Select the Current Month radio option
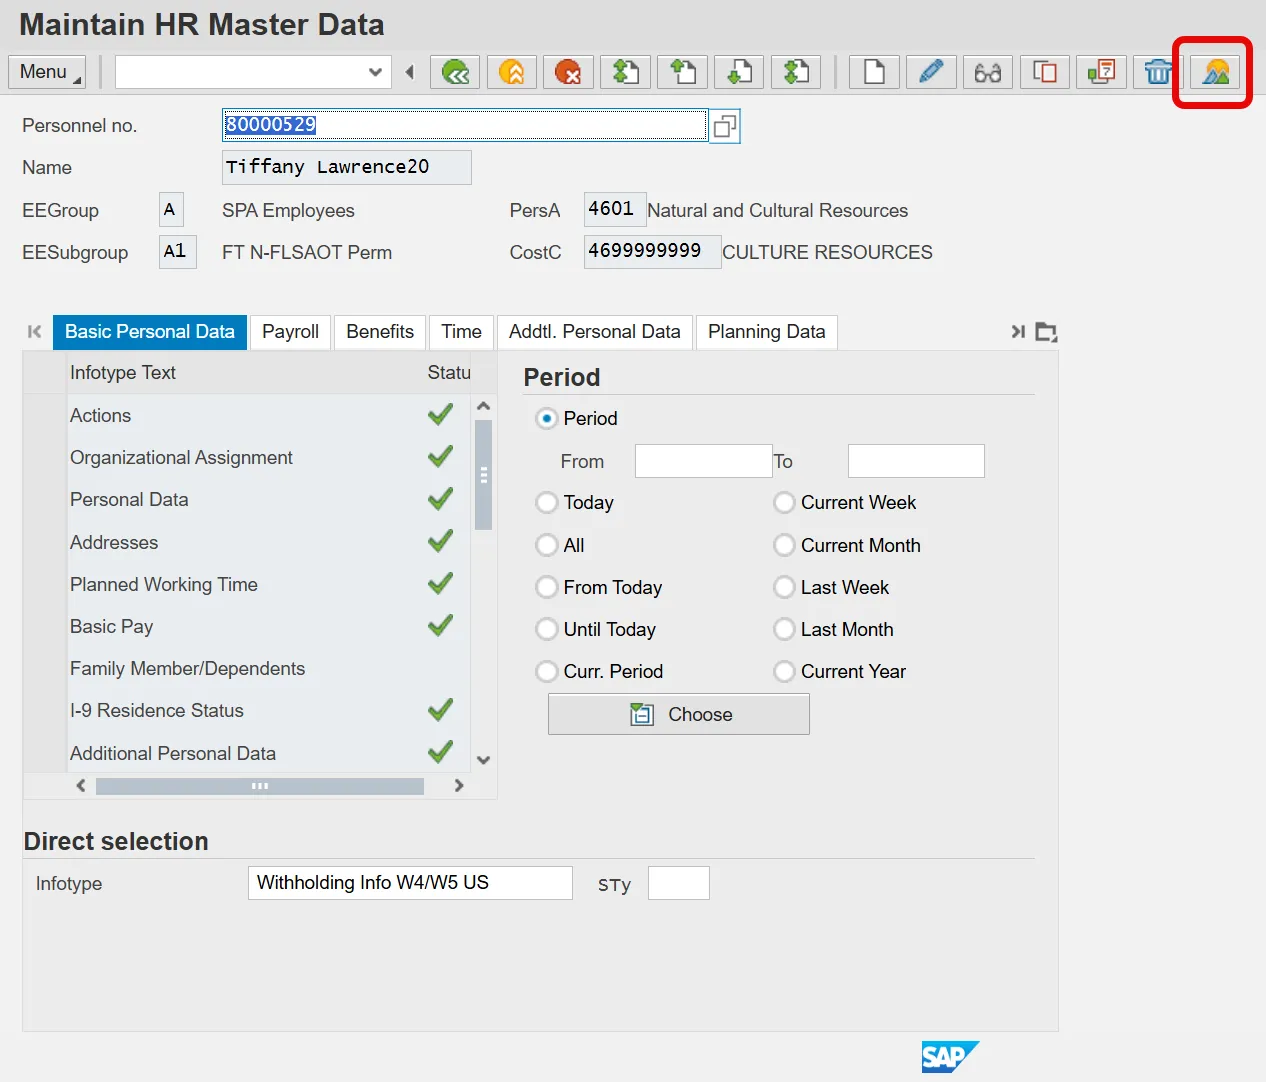This screenshot has width=1266, height=1082. pyautogui.click(x=785, y=545)
